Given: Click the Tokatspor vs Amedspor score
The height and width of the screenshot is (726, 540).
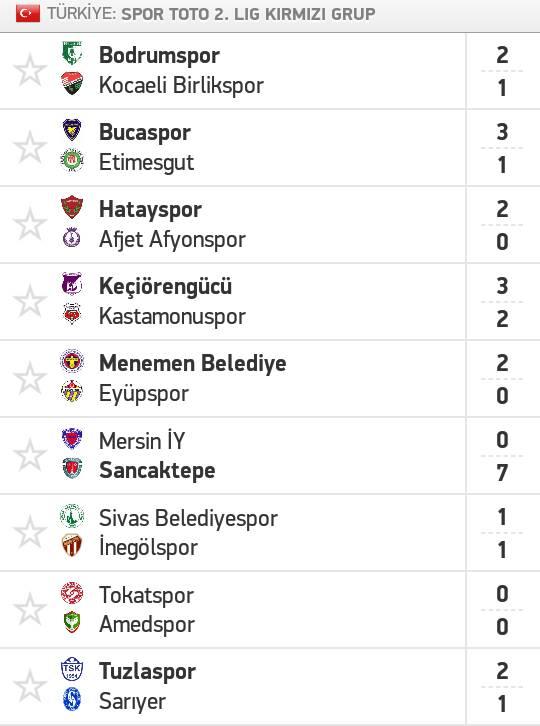Looking at the screenshot, I should (502, 610).
